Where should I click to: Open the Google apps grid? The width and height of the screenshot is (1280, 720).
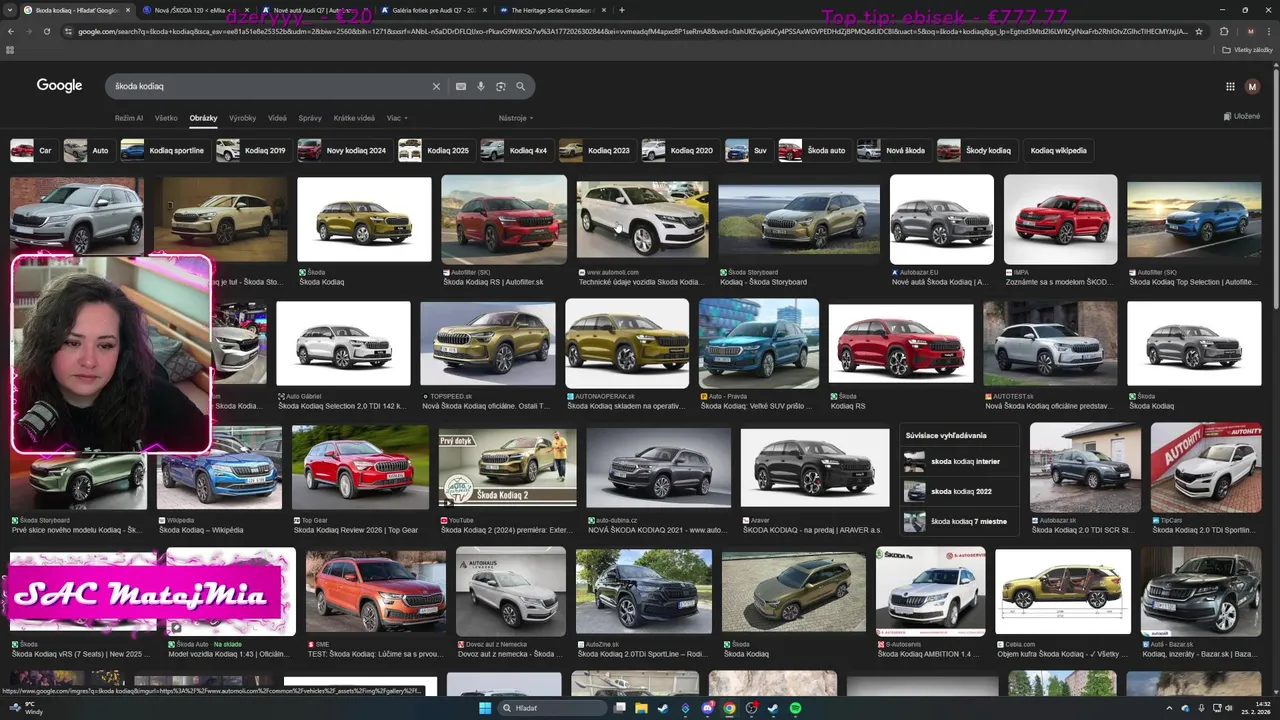coord(1230,87)
